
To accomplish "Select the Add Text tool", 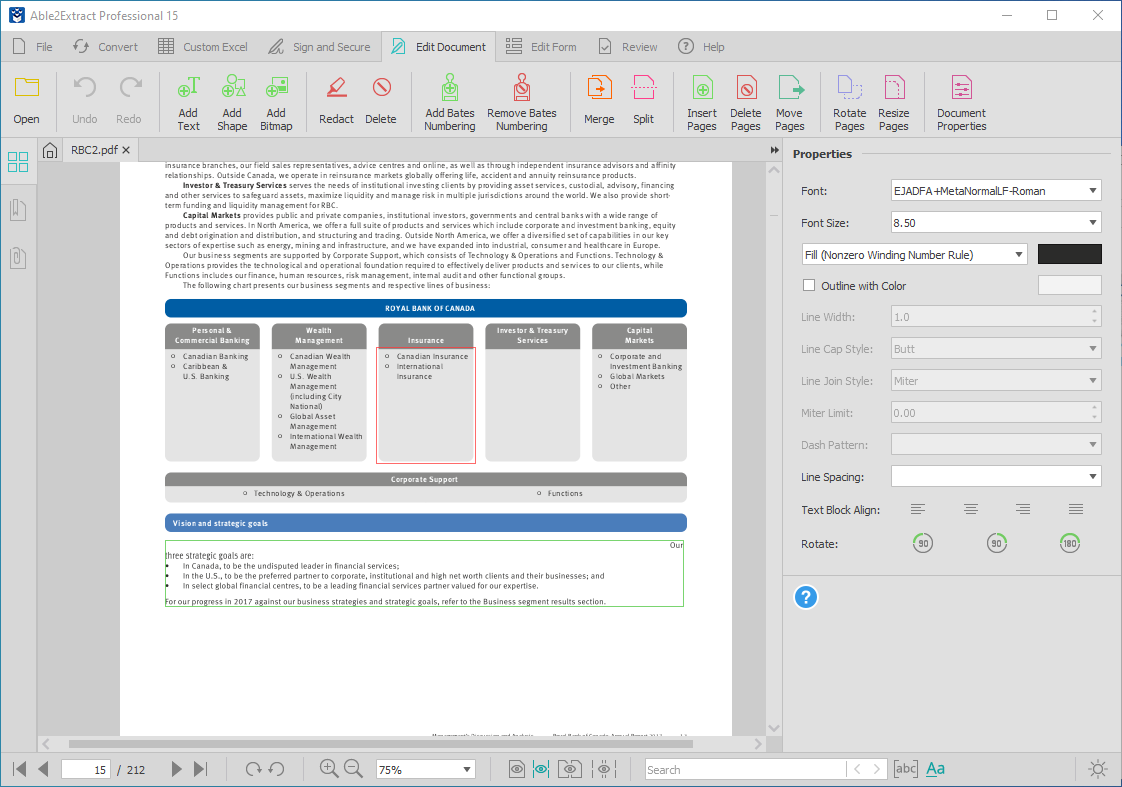I will pyautogui.click(x=186, y=100).
